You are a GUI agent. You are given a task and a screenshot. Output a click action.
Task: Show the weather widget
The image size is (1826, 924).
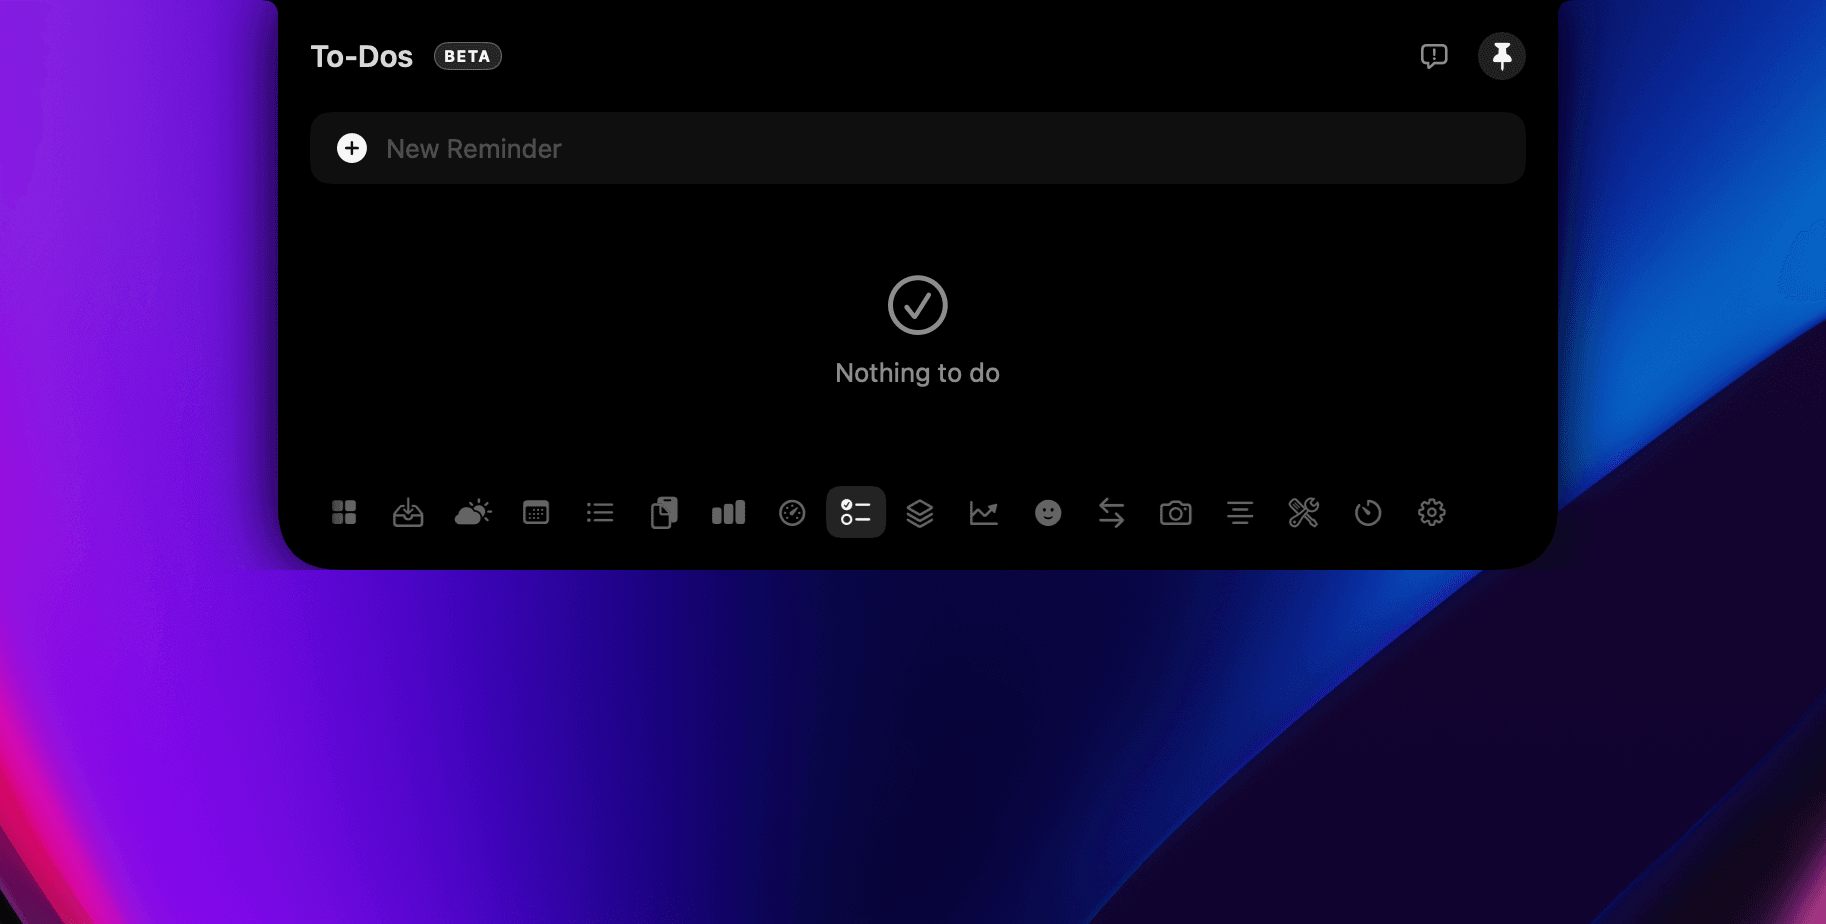pos(473,513)
